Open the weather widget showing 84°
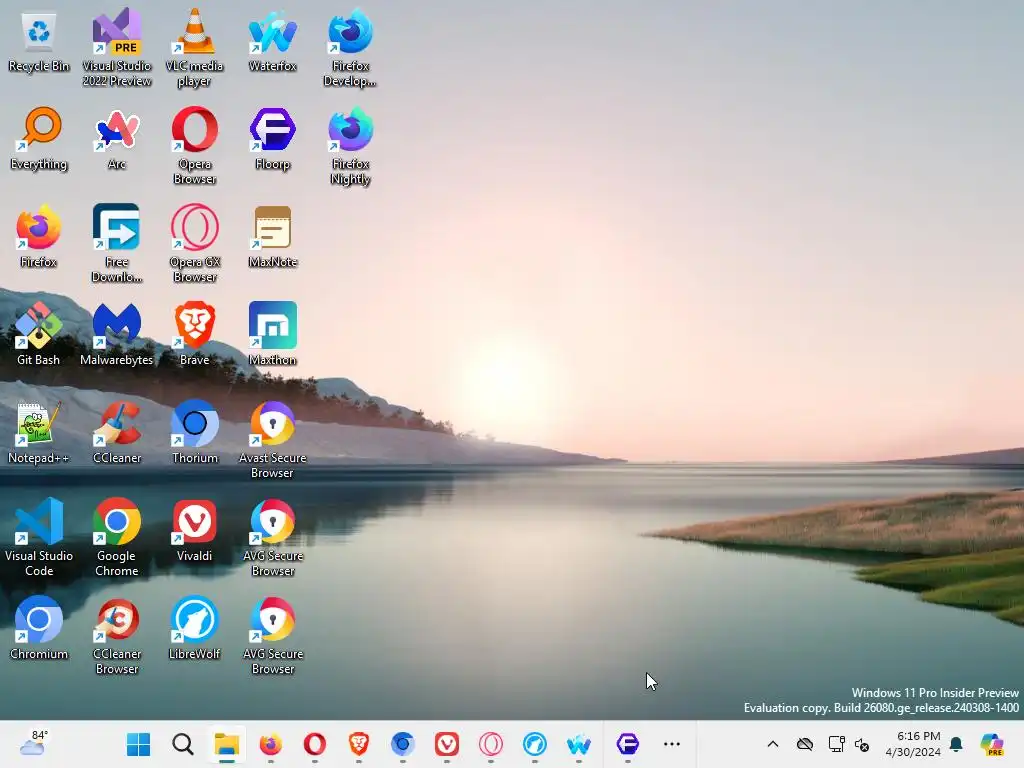Viewport: 1024px width, 768px height. (x=33, y=743)
